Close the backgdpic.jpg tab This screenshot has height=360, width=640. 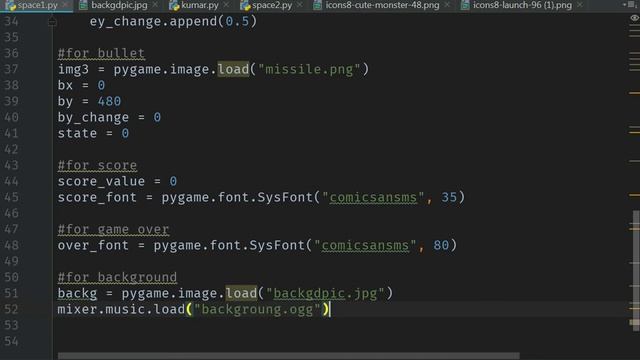pyautogui.click(x=155, y=5)
